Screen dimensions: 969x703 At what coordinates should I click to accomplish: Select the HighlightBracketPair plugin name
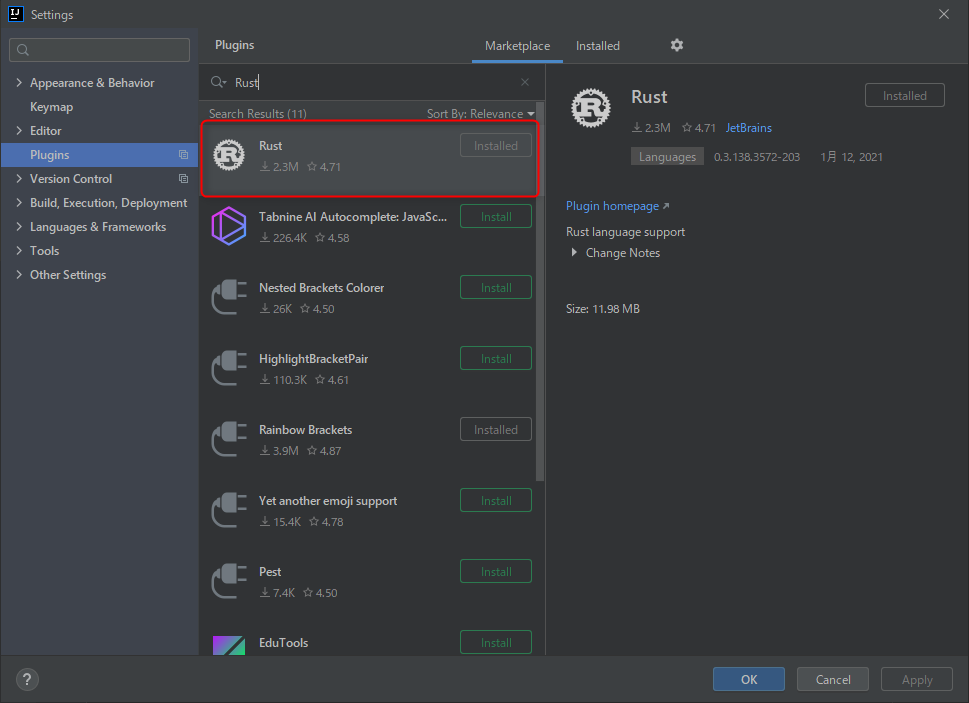[313, 359]
